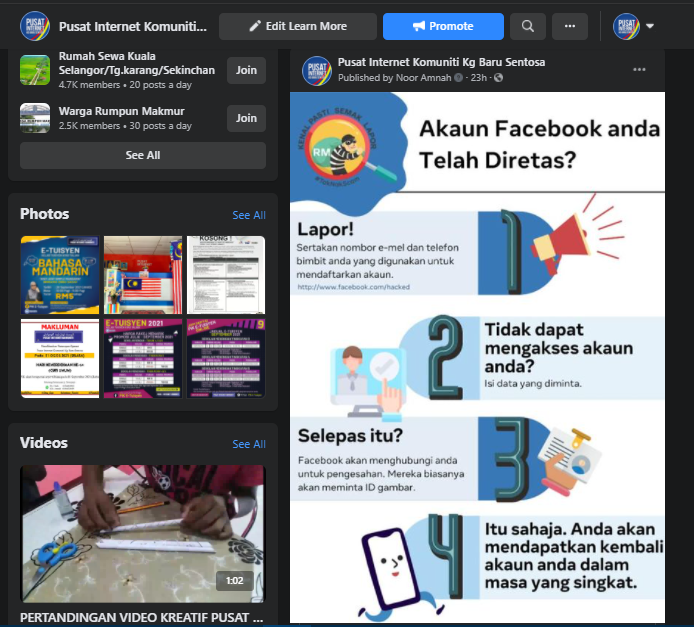The height and width of the screenshot is (627, 694).
Task: Click the info icon next to Noor Amnah
Action: tap(459, 78)
